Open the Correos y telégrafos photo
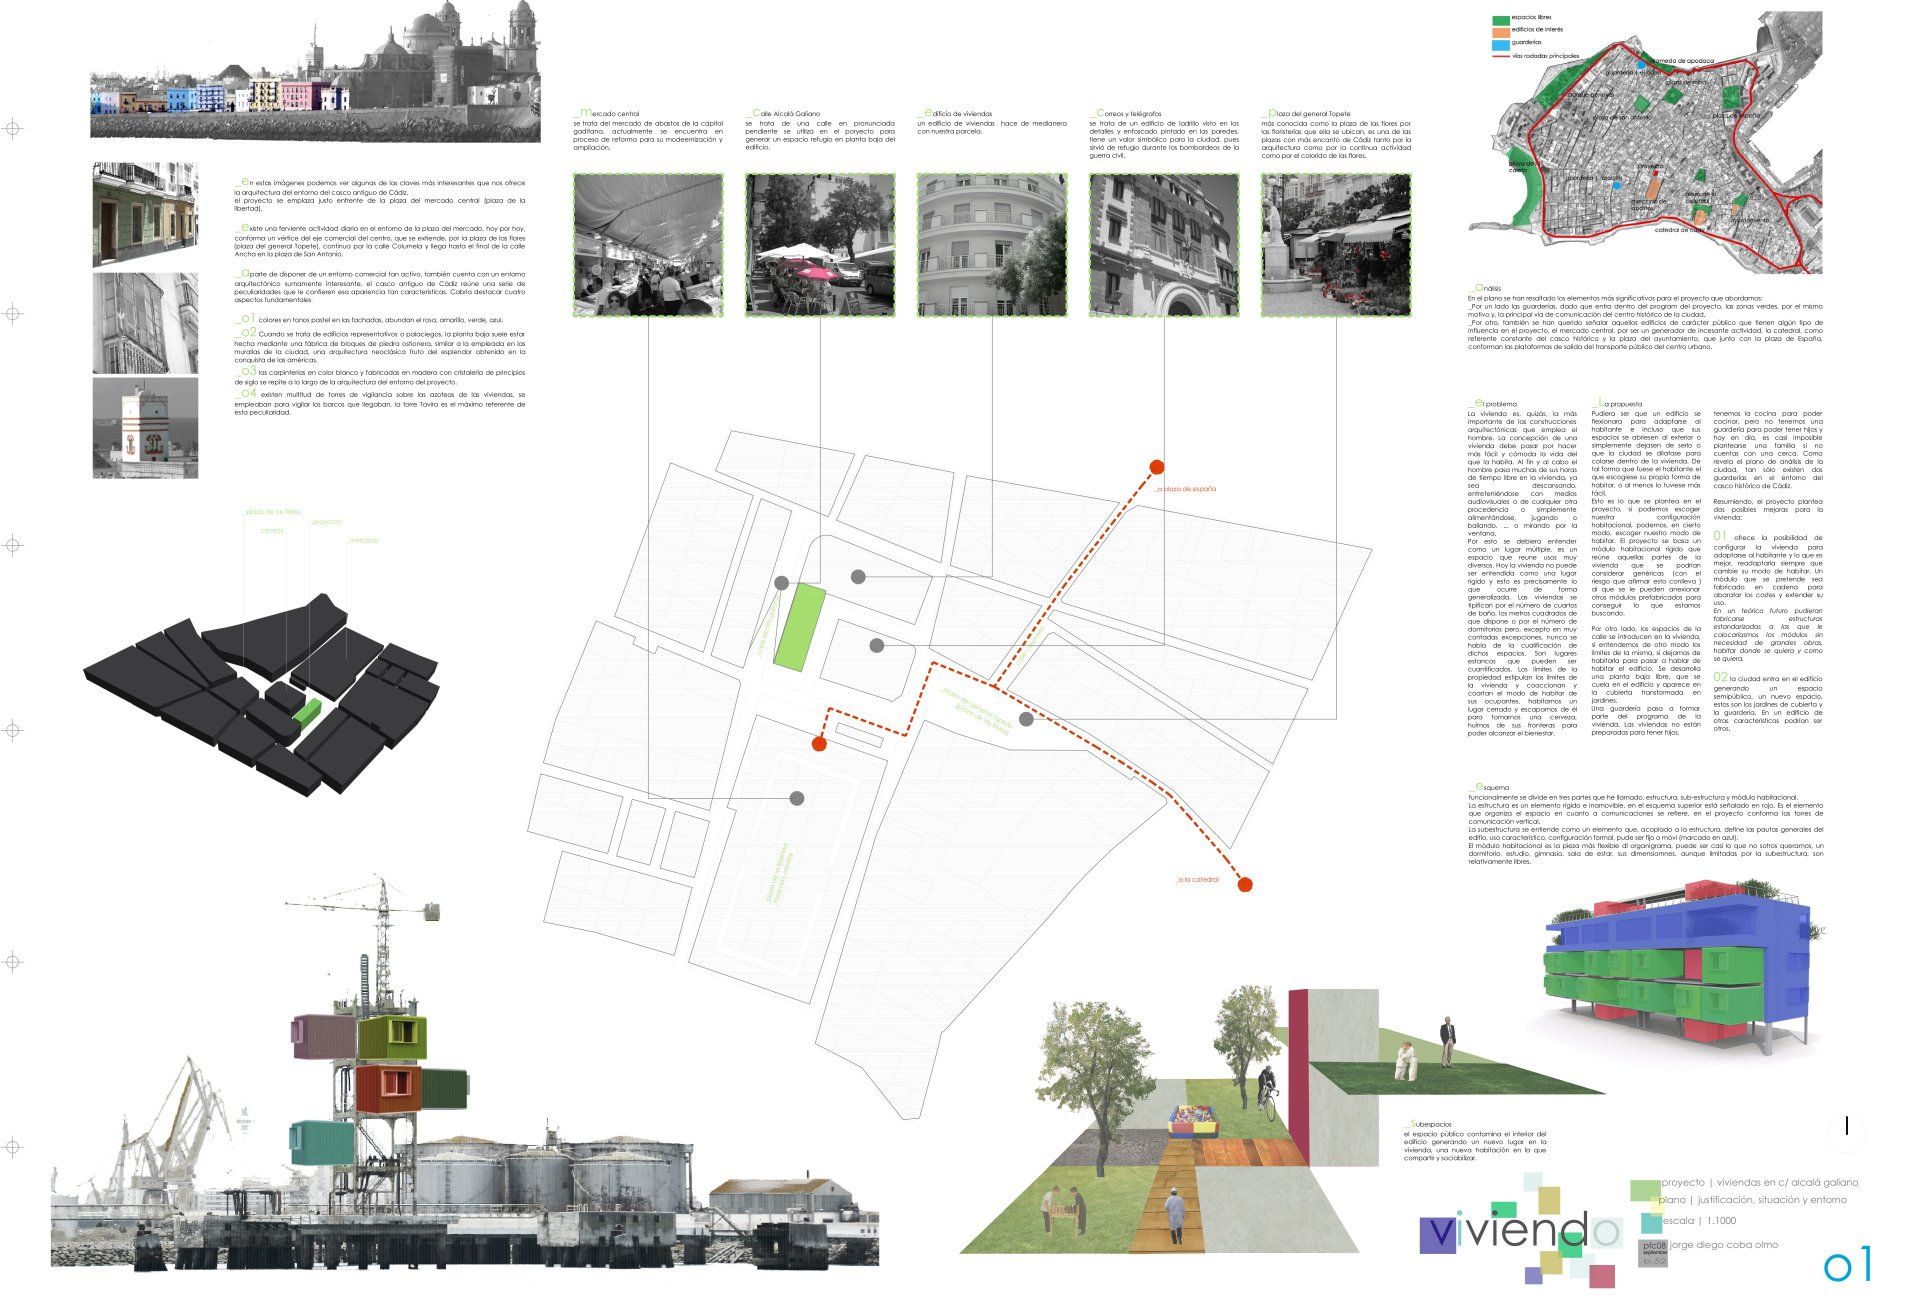 (1164, 245)
